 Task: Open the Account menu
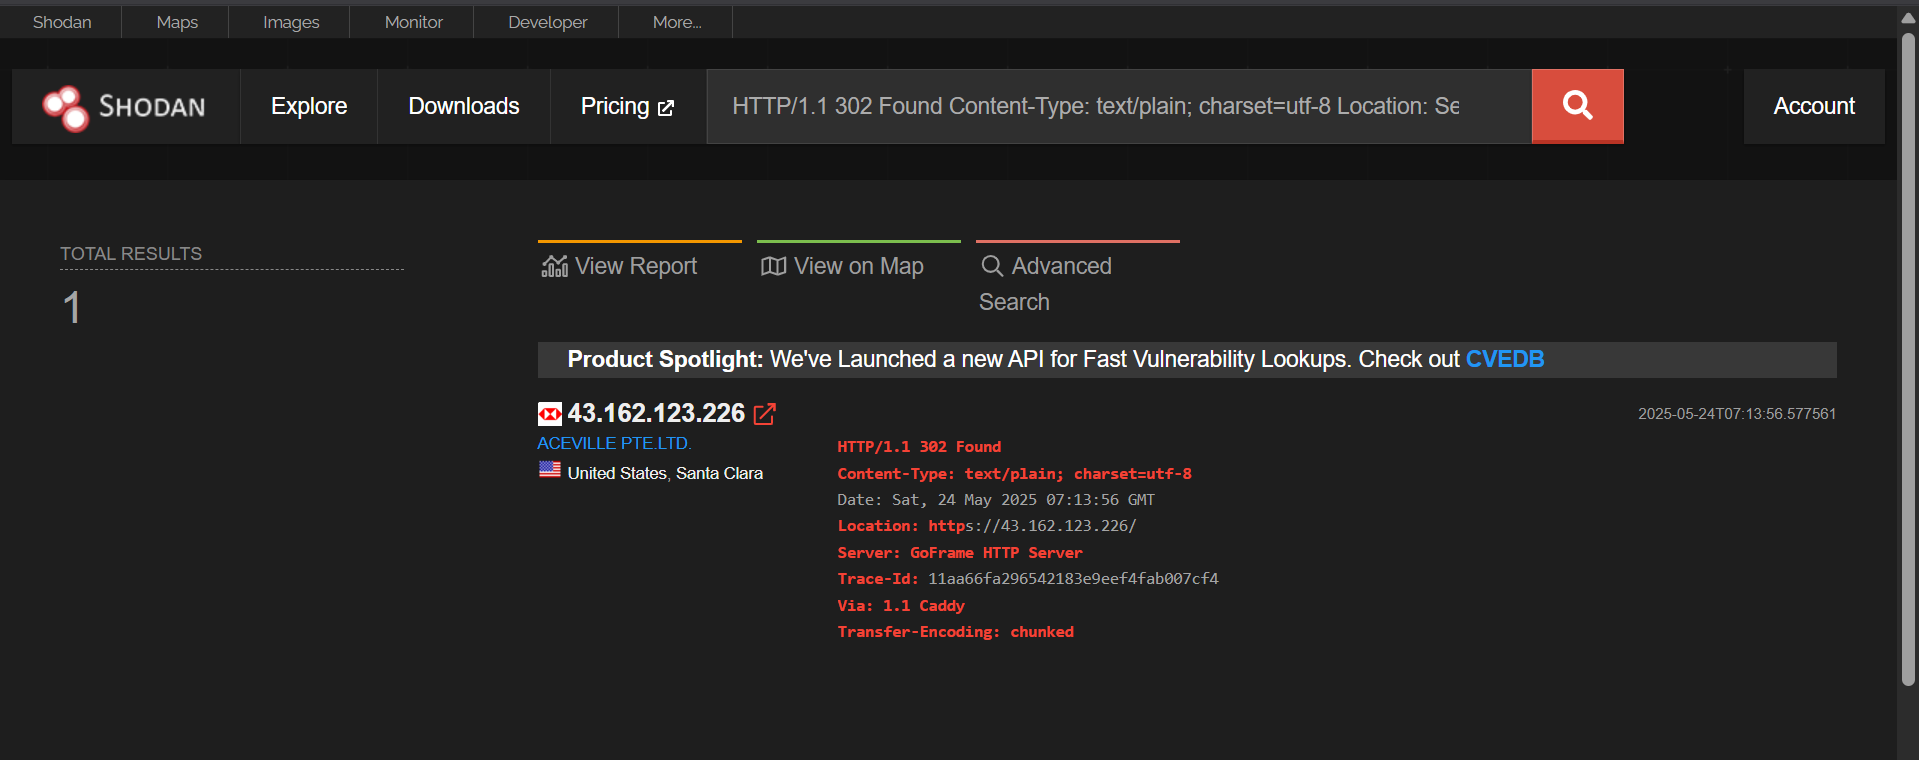click(1813, 106)
